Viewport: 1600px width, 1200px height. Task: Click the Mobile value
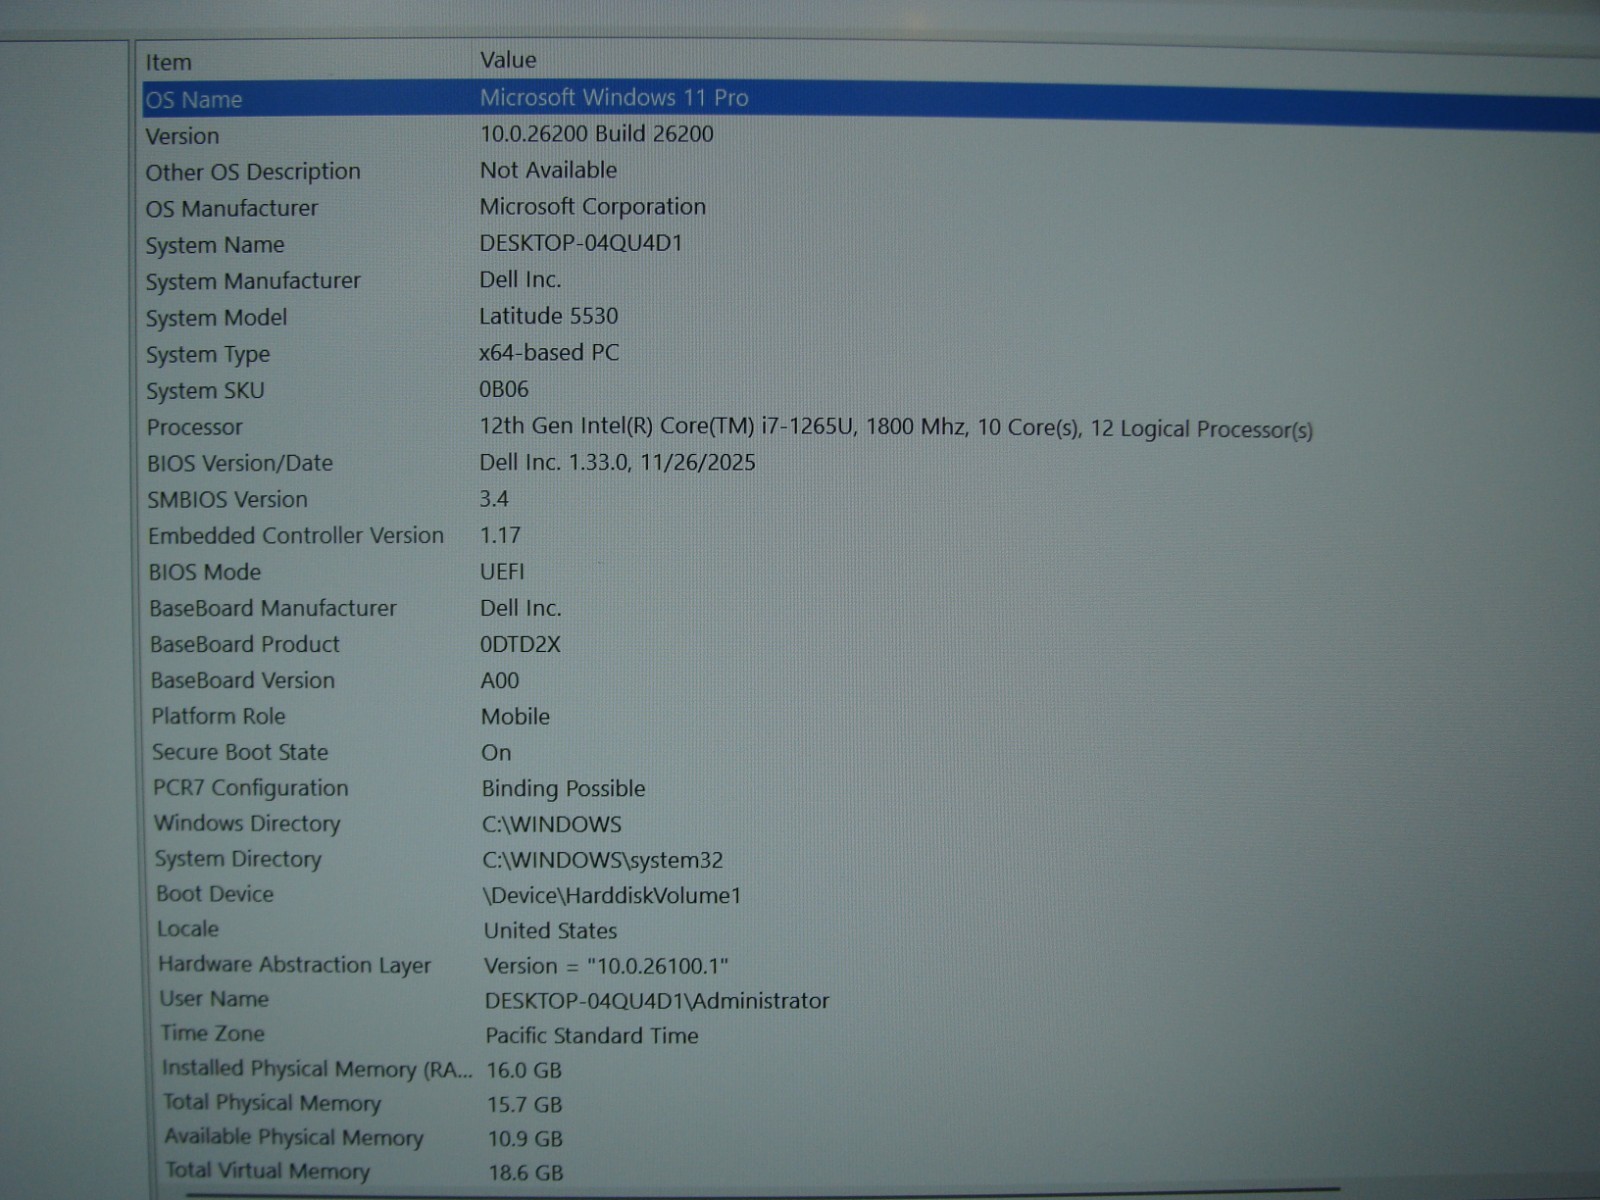tap(516, 716)
